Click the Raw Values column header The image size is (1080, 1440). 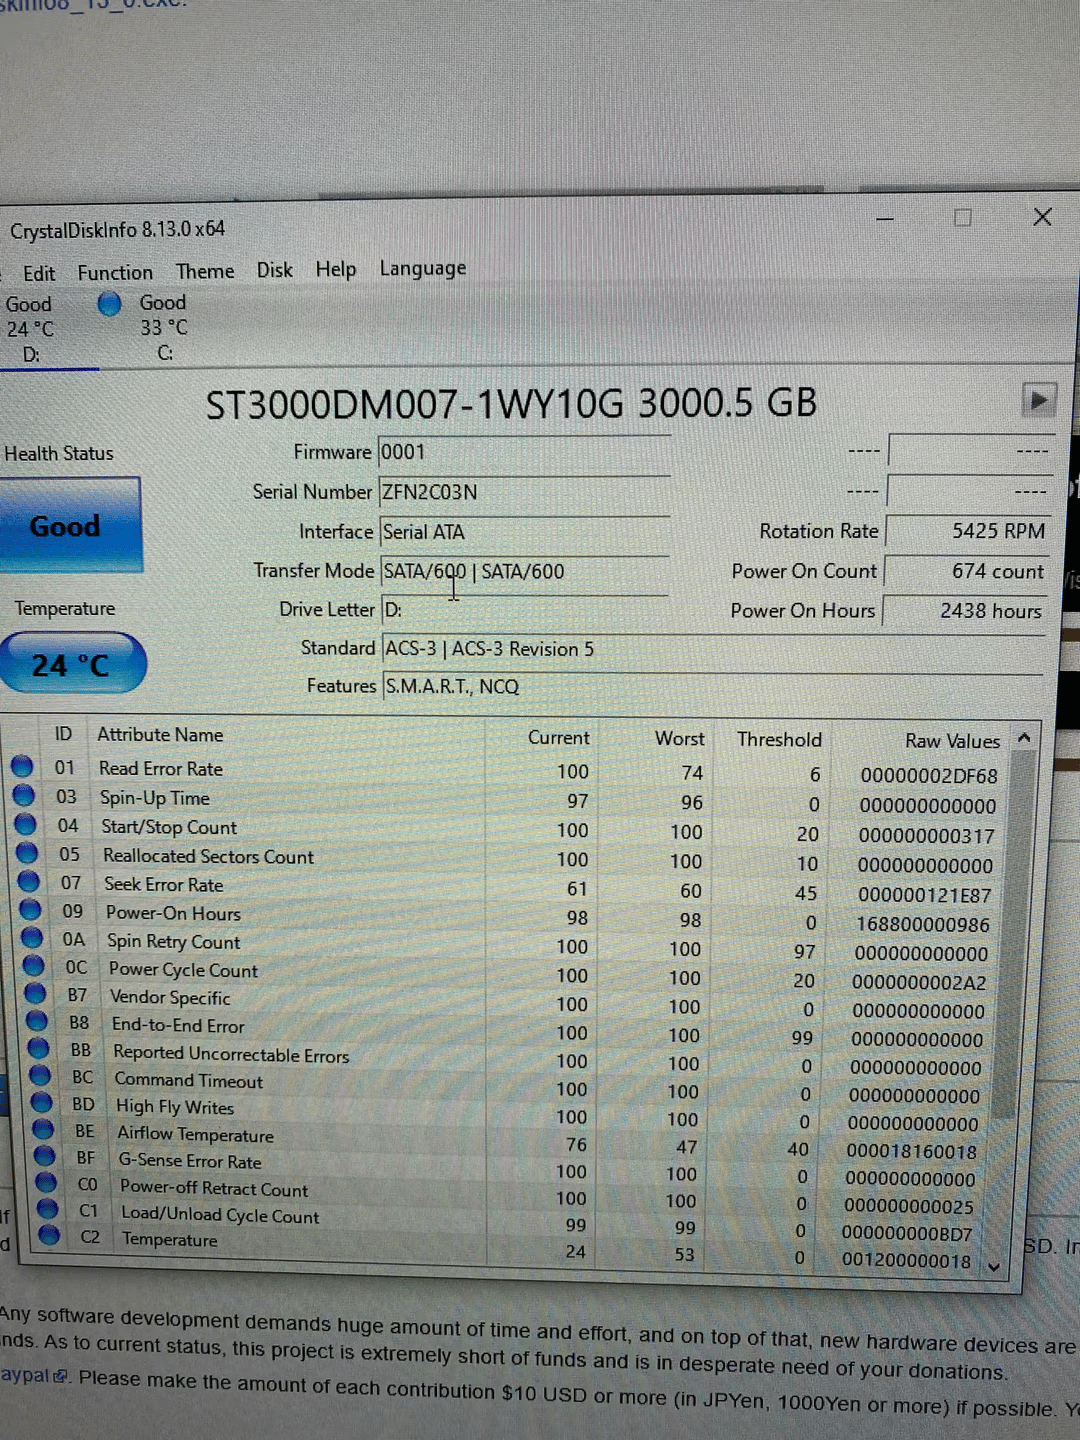click(x=952, y=740)
